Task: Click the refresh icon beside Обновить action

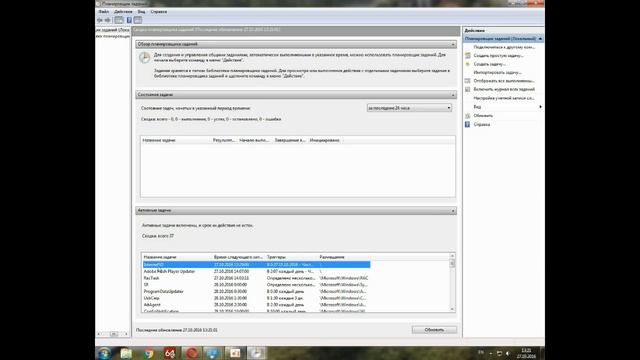Action: pos(468,116)
